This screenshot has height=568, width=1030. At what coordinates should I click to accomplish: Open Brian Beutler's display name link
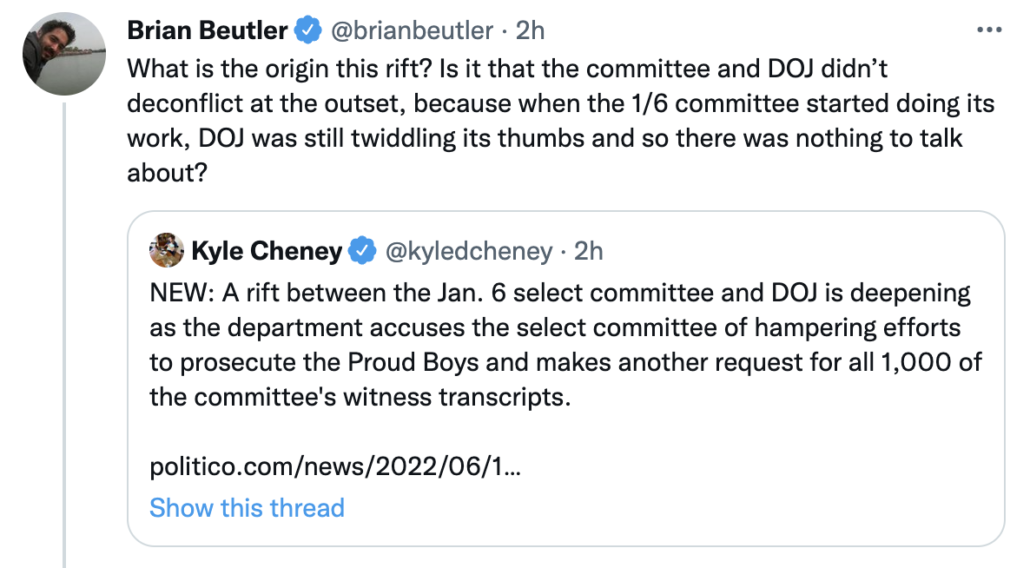(x=208, y=31)
